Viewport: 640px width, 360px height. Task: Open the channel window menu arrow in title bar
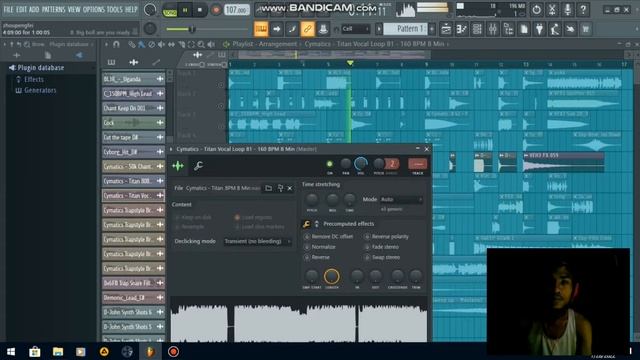click(171, 149)
